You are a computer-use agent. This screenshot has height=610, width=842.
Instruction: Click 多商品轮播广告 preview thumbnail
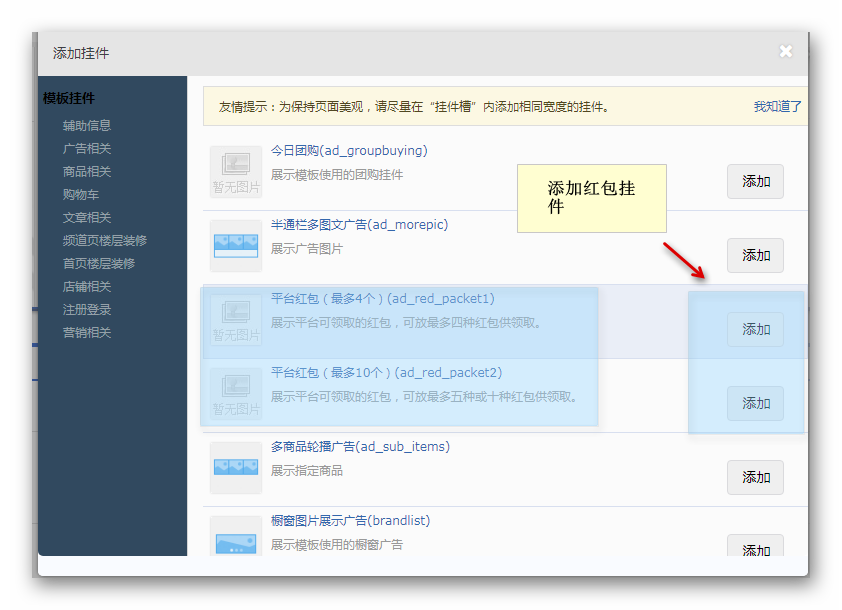[x=236, y=468]
